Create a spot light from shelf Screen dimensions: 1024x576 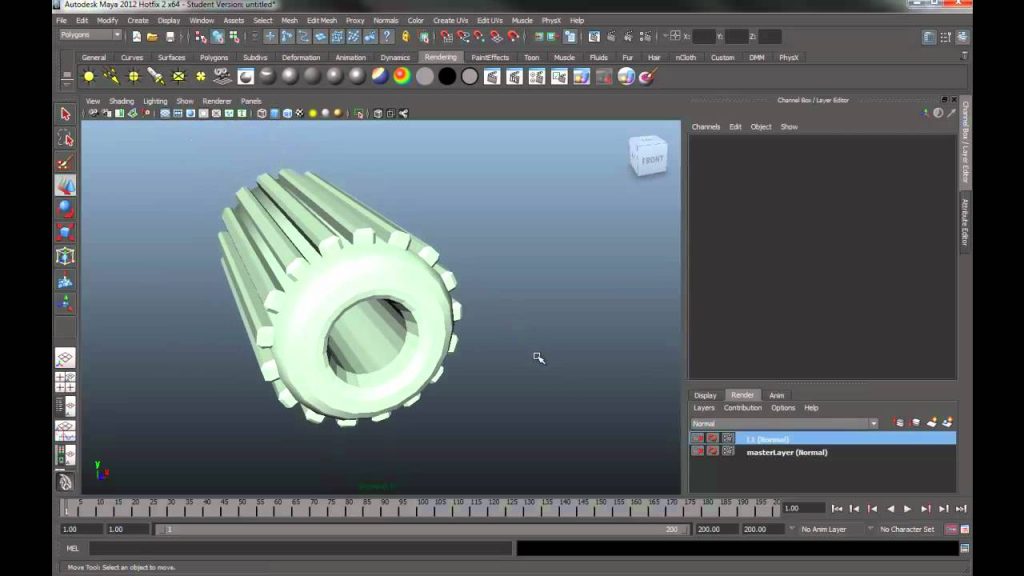coord(156,76)
